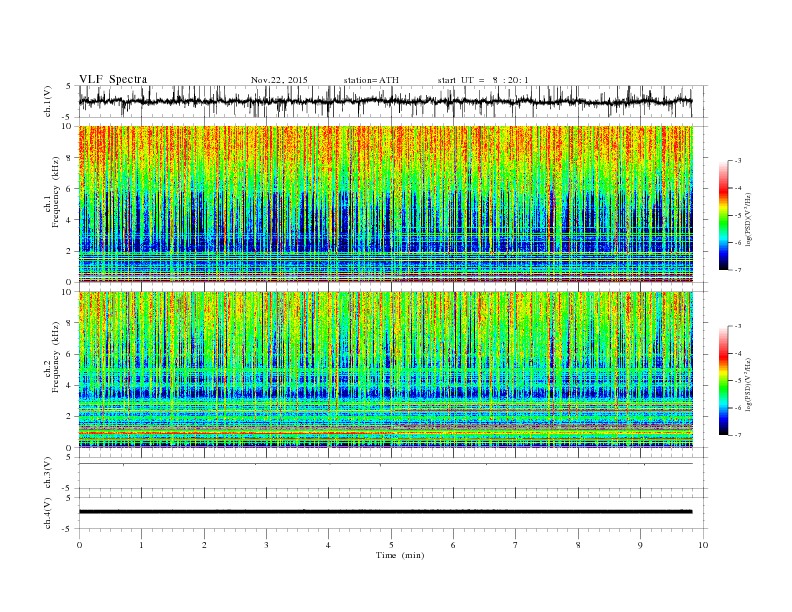Screen dimensions: 792x612
Task: Click the '4' kHz tick on ch.2 spectrogram axis
Action: tap(69, 385)
